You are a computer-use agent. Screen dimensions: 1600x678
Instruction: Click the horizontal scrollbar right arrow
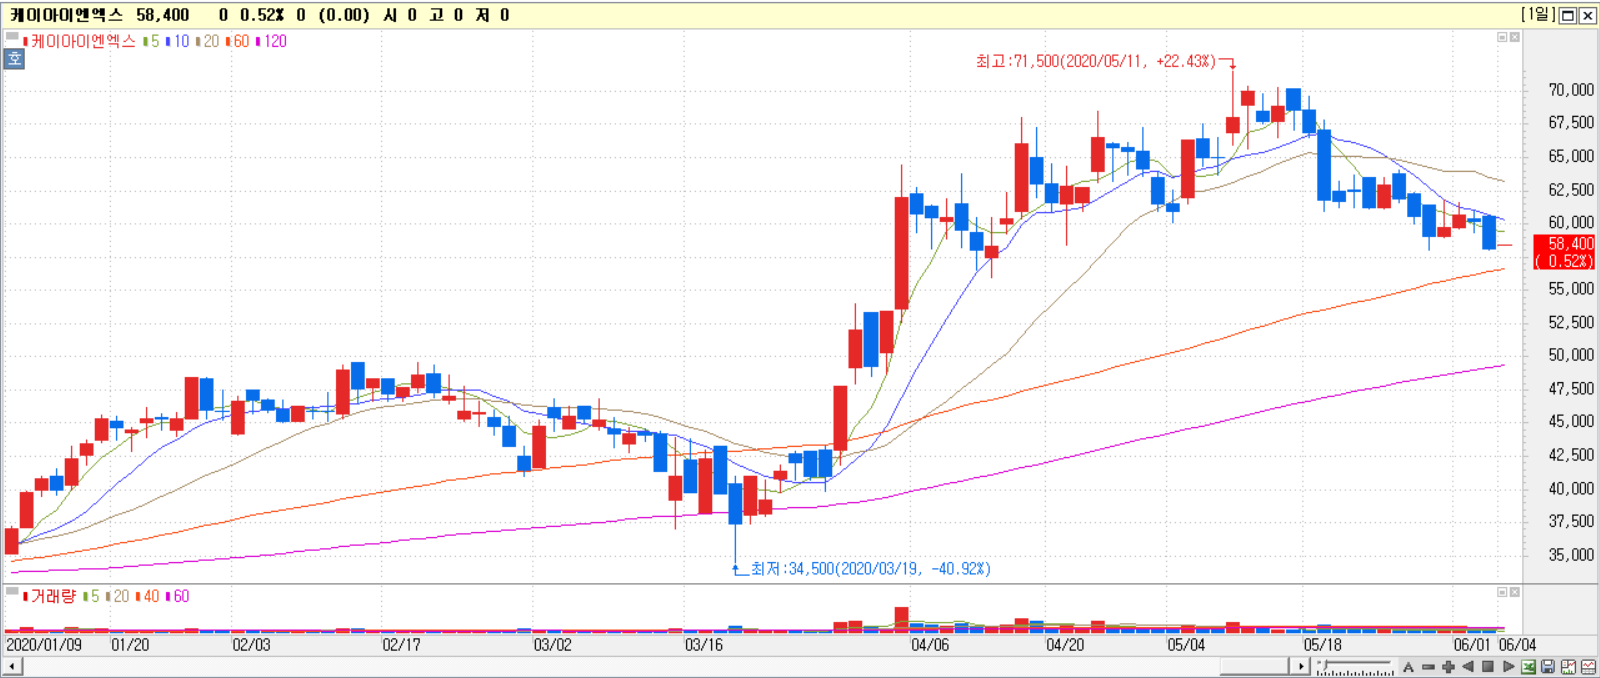[1301, 666]
